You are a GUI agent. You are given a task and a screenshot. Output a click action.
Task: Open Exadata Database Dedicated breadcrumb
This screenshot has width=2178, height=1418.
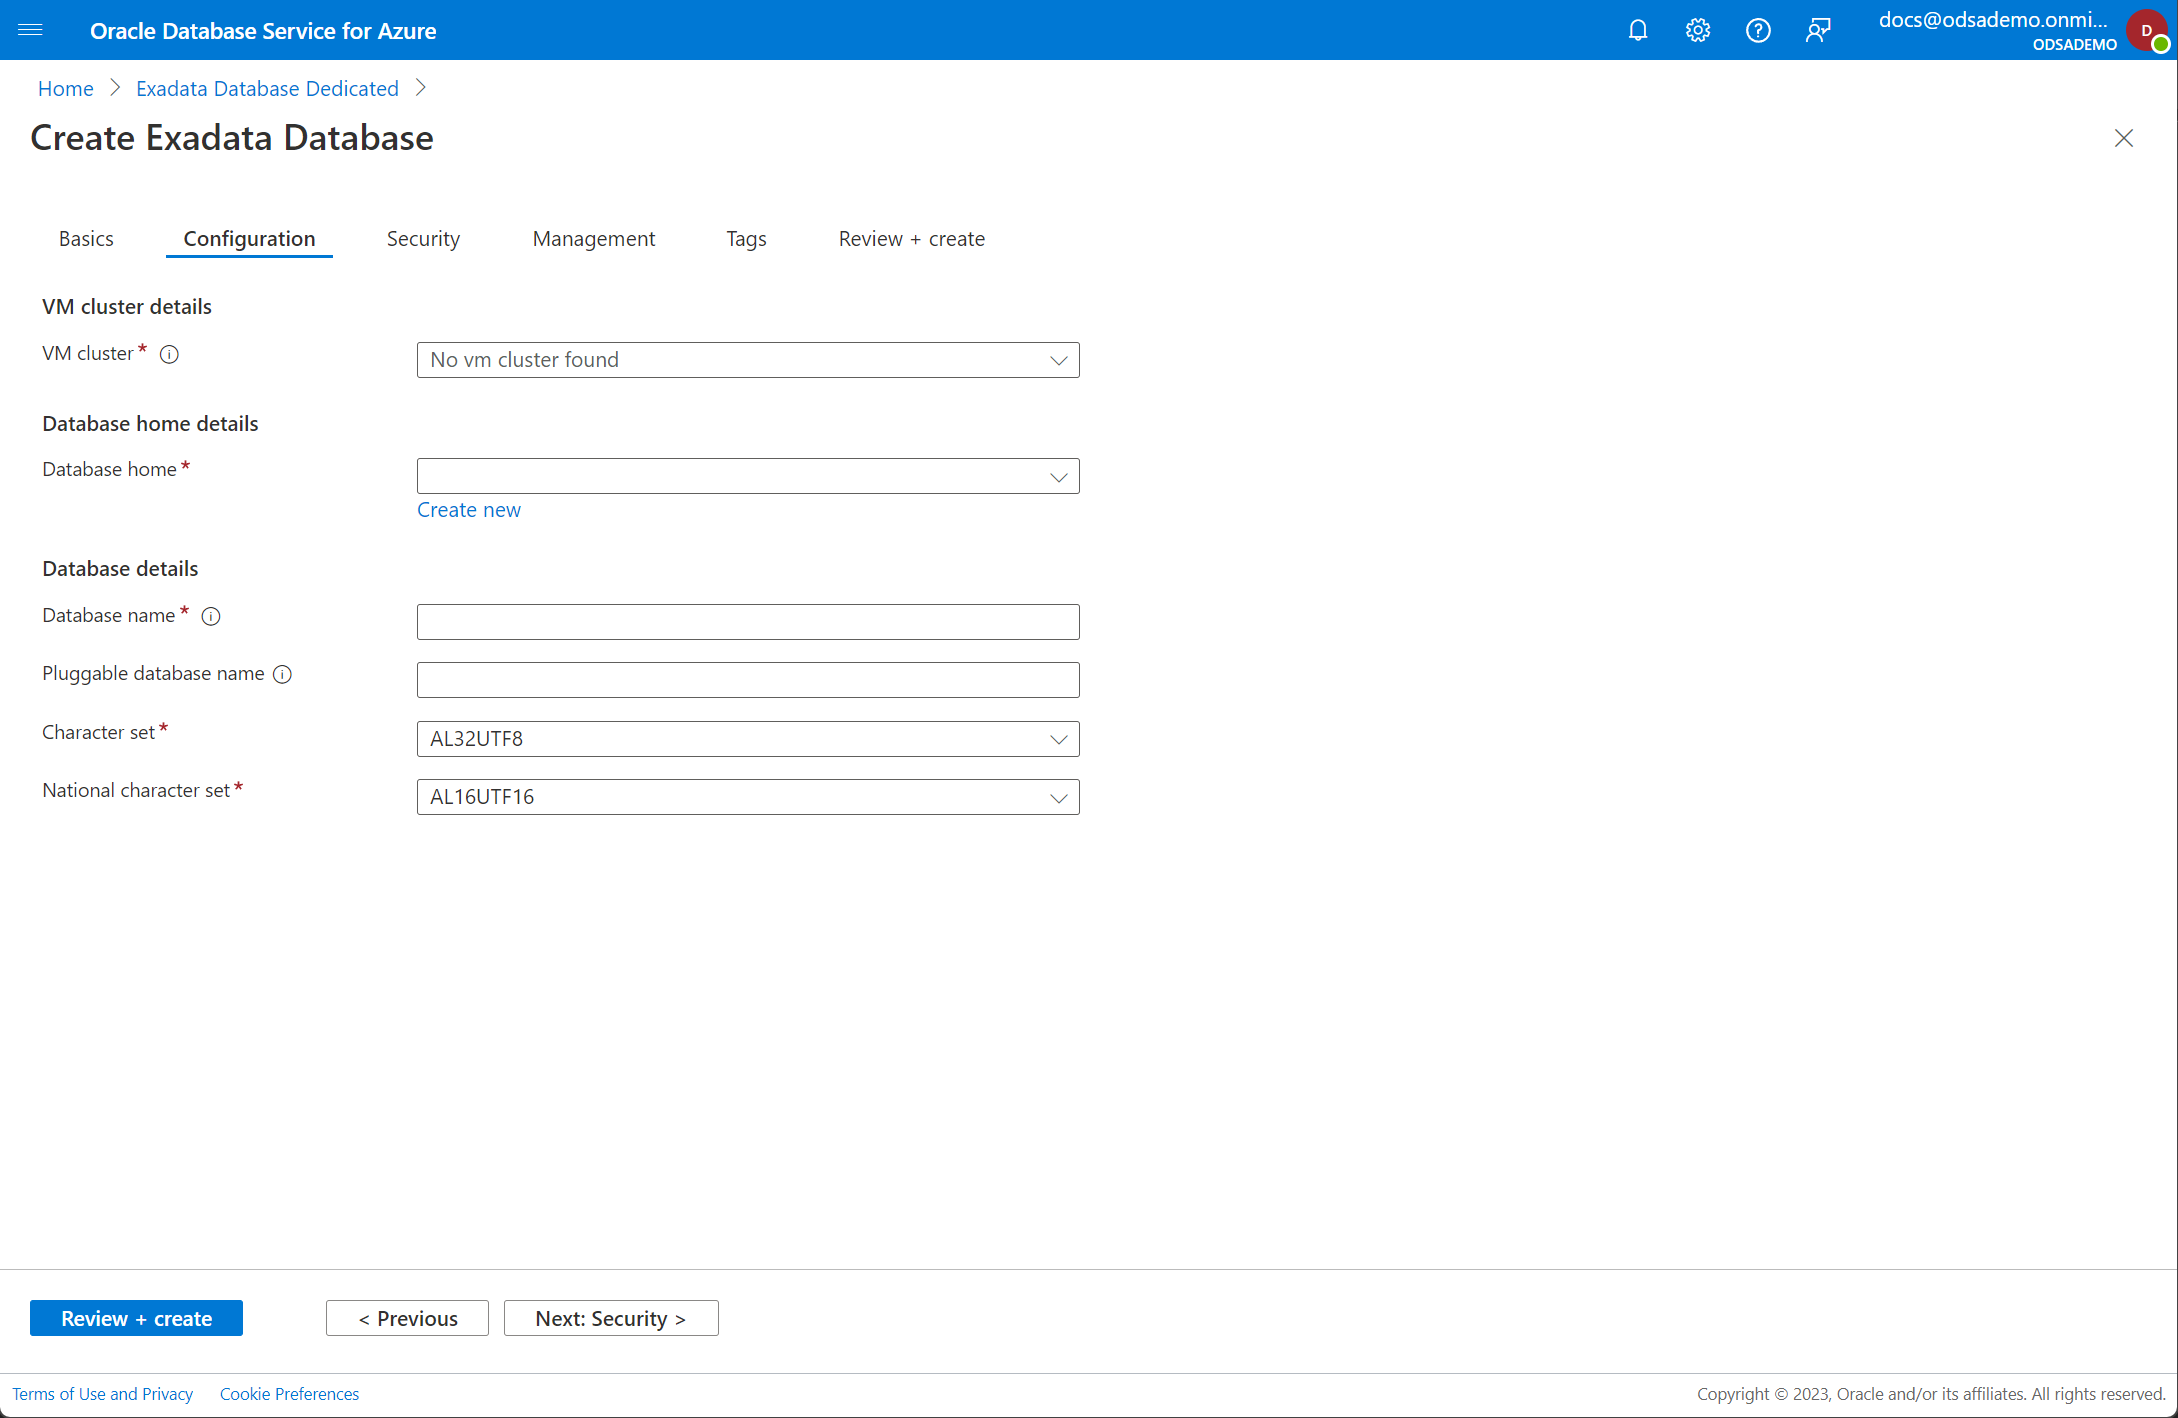pyautogui.click(x=267, y=89)
